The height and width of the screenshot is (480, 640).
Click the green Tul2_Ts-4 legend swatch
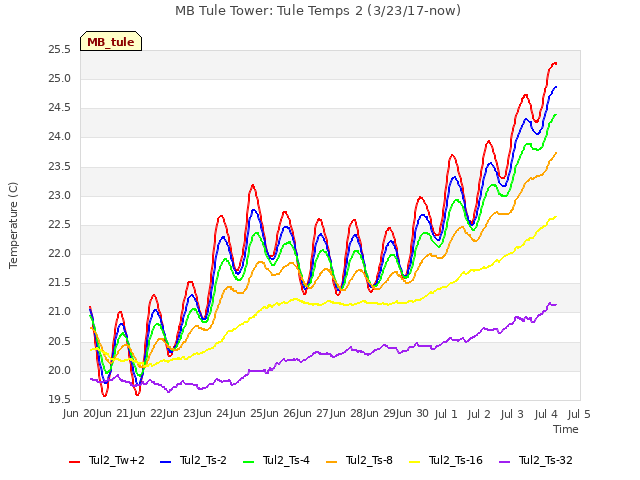tap(248, 462)
